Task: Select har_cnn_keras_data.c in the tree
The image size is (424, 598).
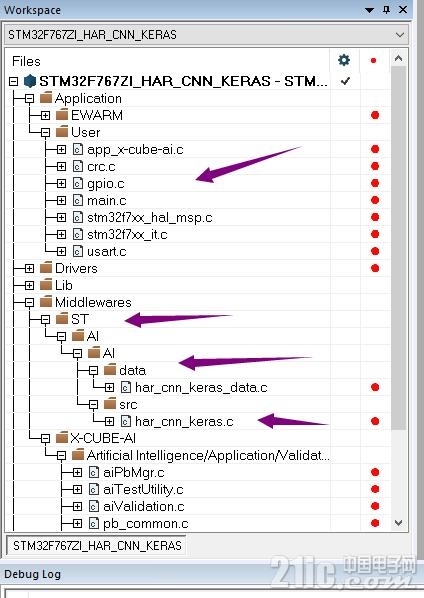Action: [x=201, y=387]
